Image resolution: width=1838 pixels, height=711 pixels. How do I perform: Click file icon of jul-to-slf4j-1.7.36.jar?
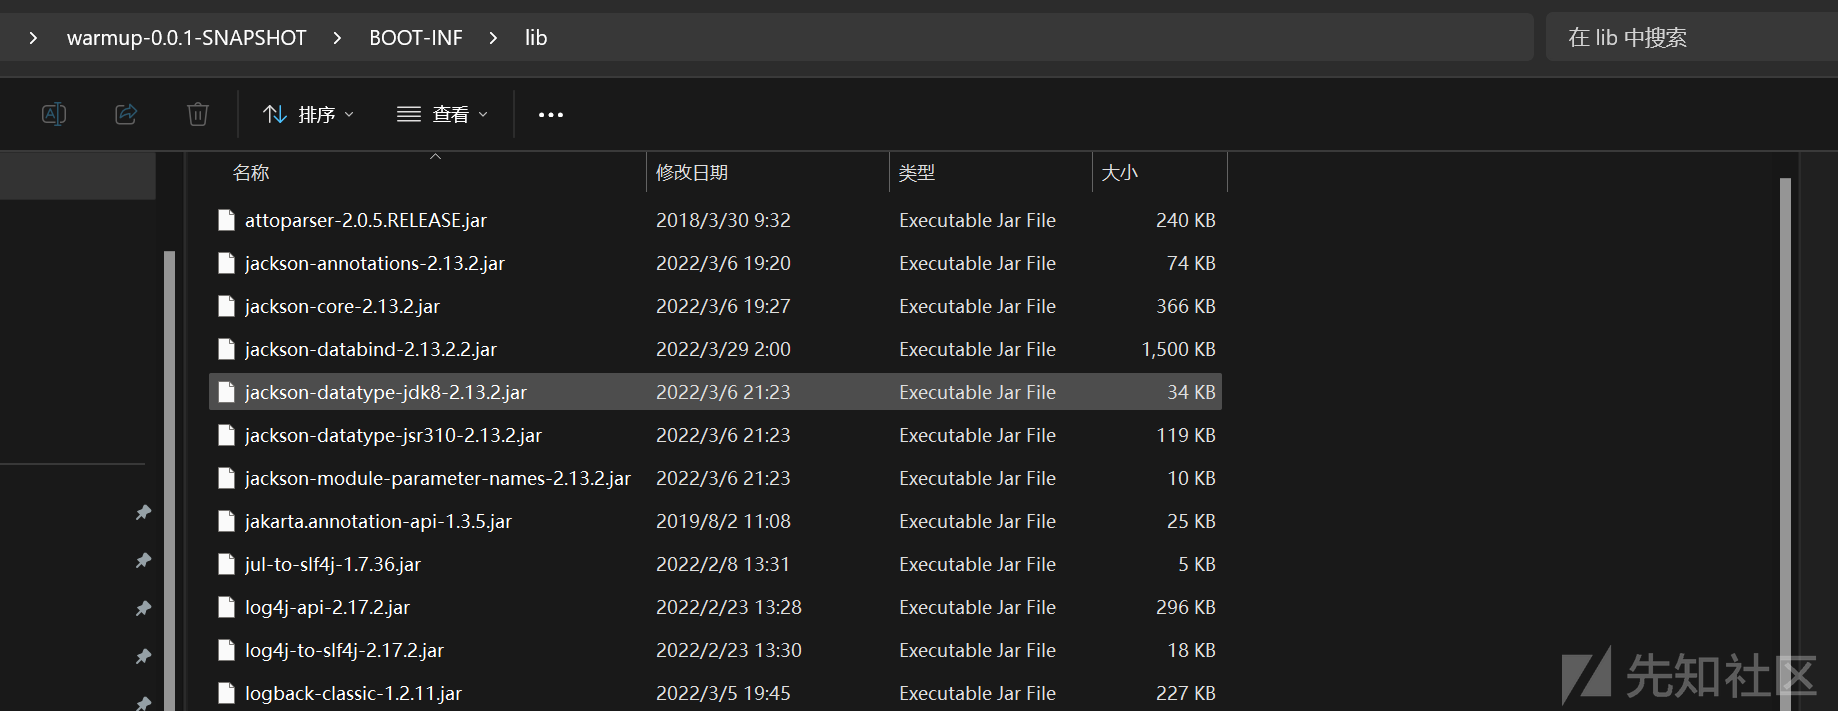pos(227,564)
